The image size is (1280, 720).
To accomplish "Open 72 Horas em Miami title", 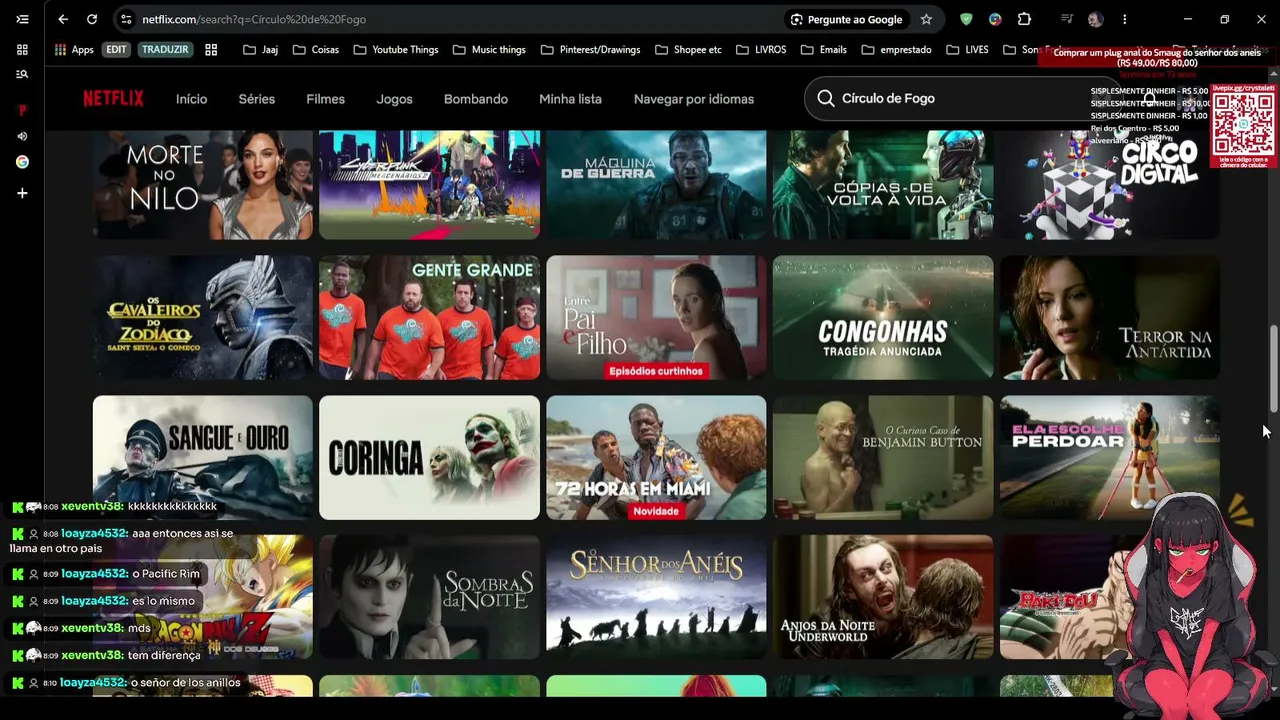I will click(x=656, y=458).
